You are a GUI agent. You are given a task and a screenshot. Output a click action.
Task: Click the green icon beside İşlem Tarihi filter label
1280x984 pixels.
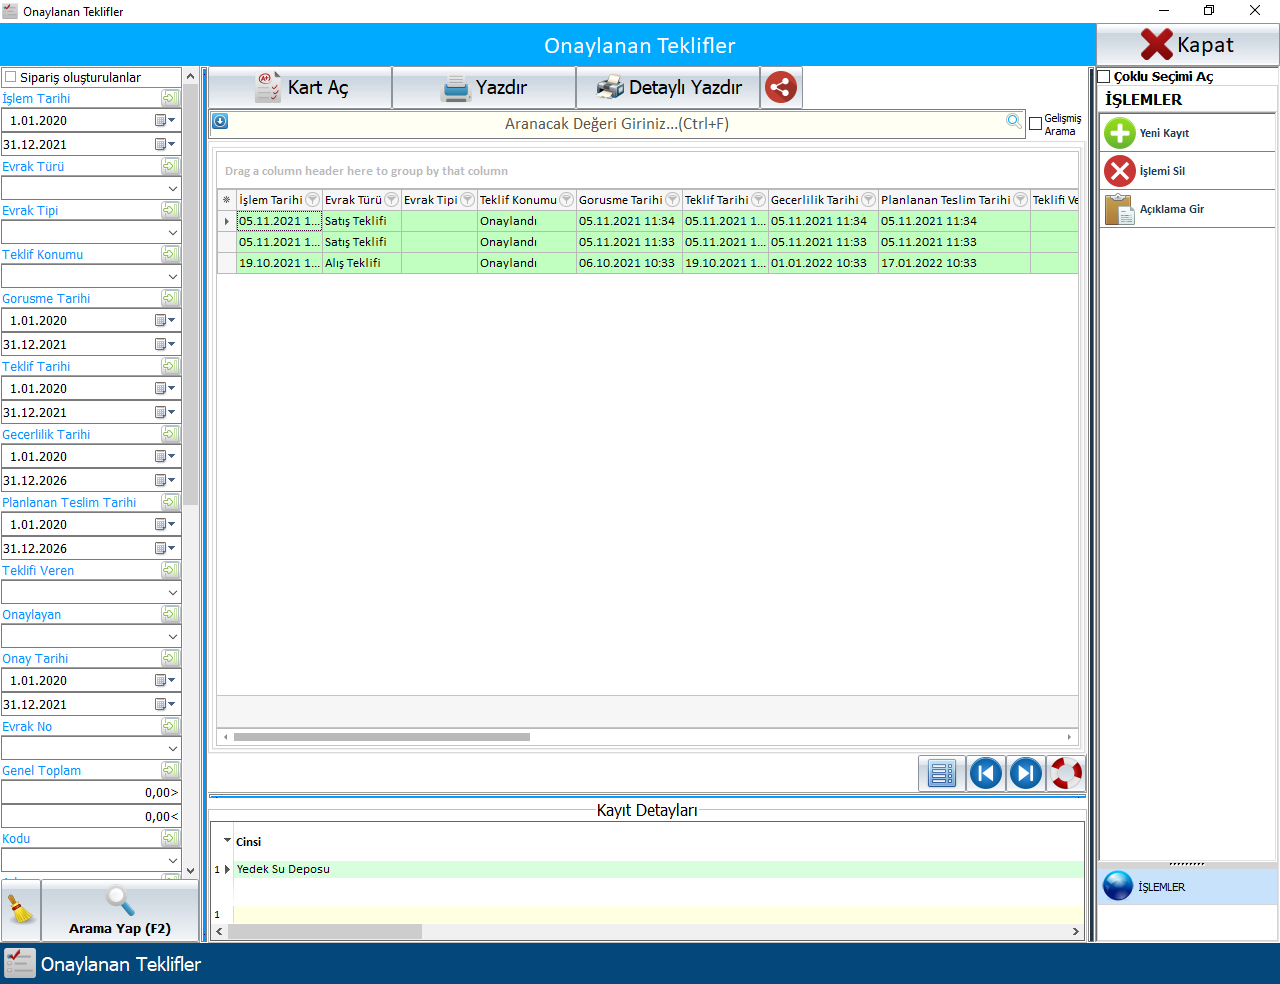point(171,98)
